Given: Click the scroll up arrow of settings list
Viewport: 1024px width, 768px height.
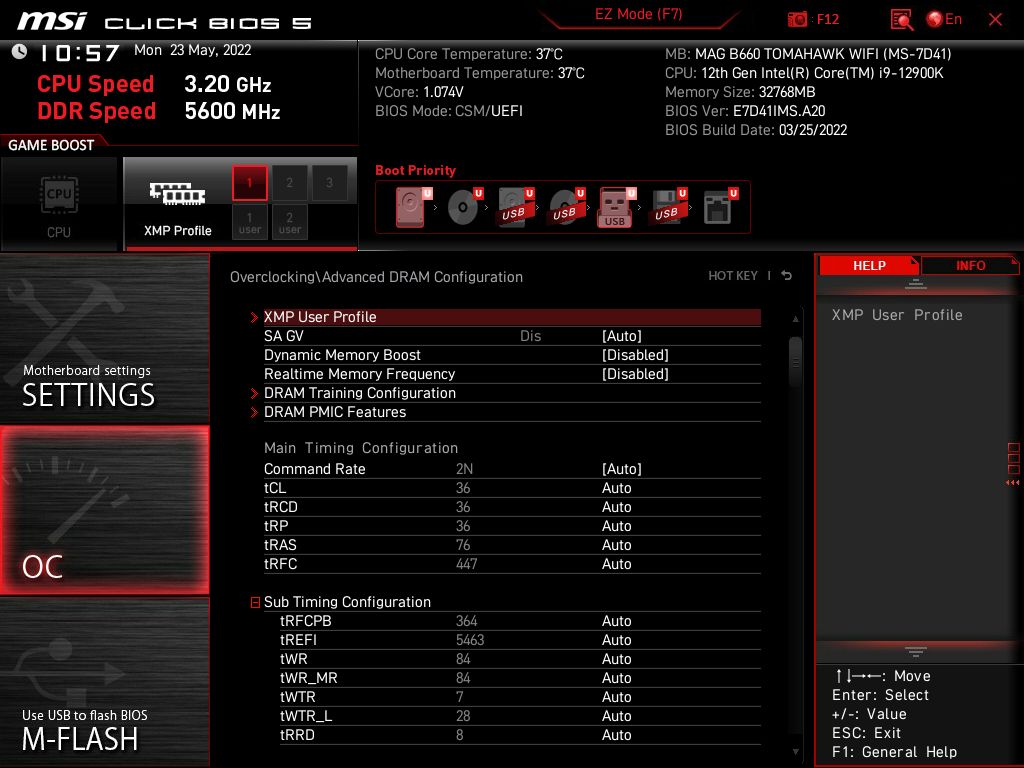Looking at the screenshot, I should [795, 319].
